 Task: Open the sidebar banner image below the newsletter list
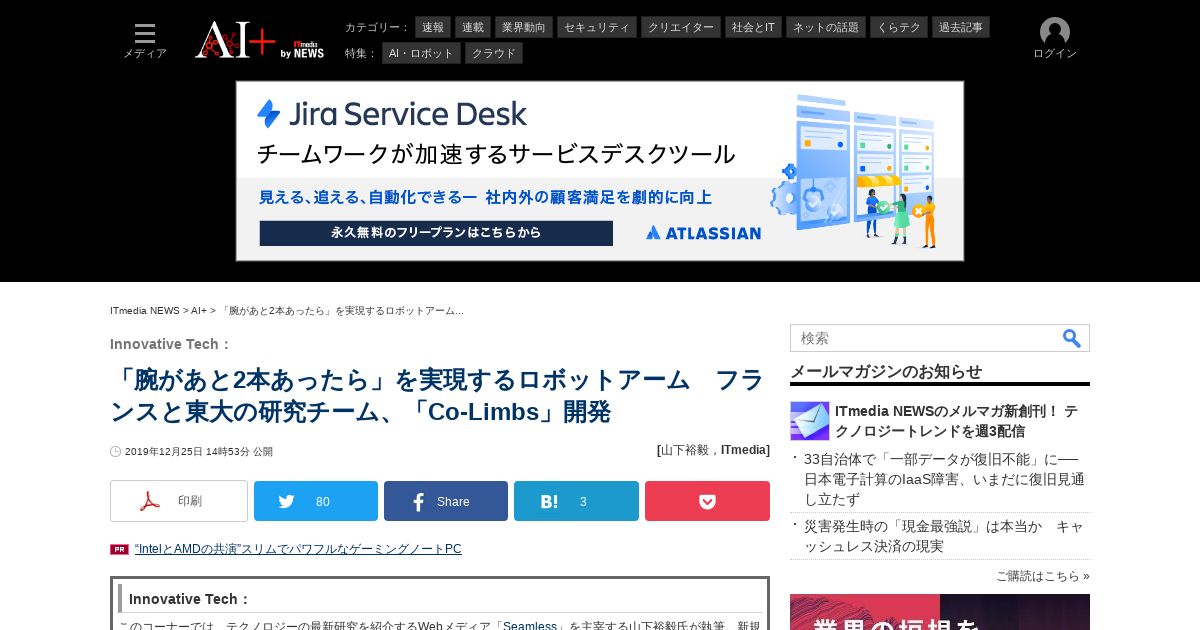tap(940, 612)
